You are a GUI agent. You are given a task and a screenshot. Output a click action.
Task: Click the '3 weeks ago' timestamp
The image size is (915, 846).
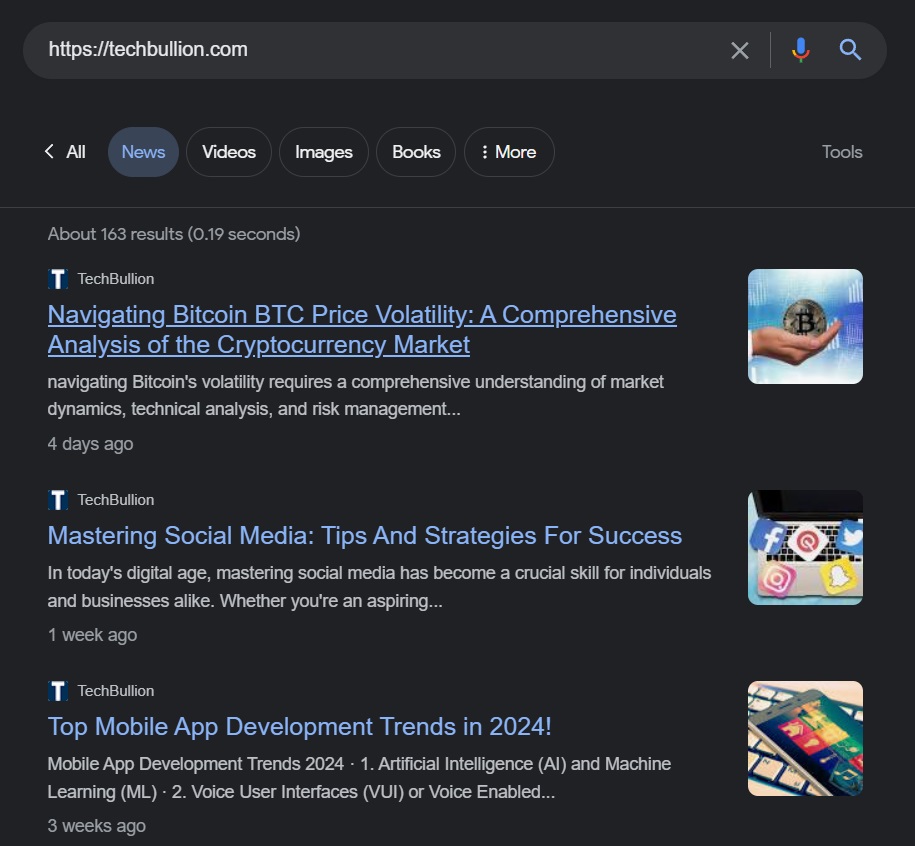[96, 826]
